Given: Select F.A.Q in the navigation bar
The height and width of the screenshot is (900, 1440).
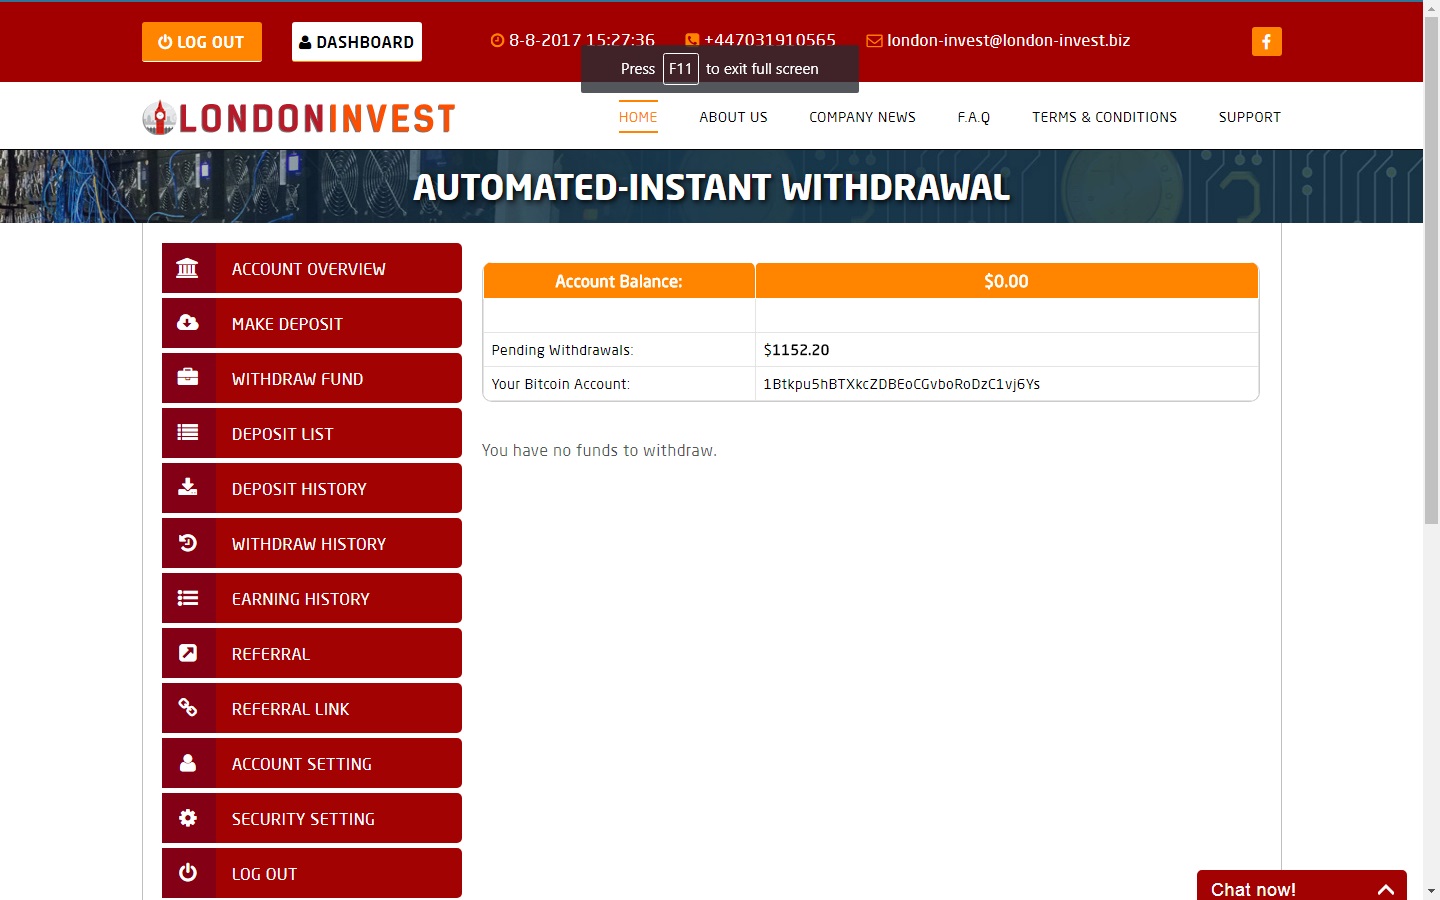Looking at the screenshot, I should tap(973, 117).
